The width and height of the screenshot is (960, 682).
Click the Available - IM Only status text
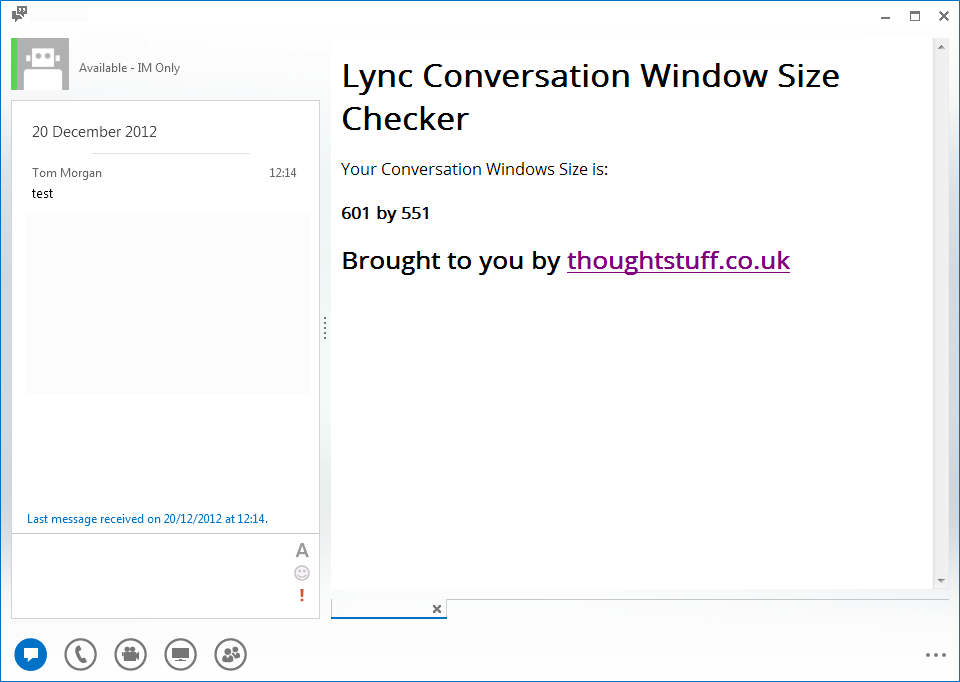[129, 68]
